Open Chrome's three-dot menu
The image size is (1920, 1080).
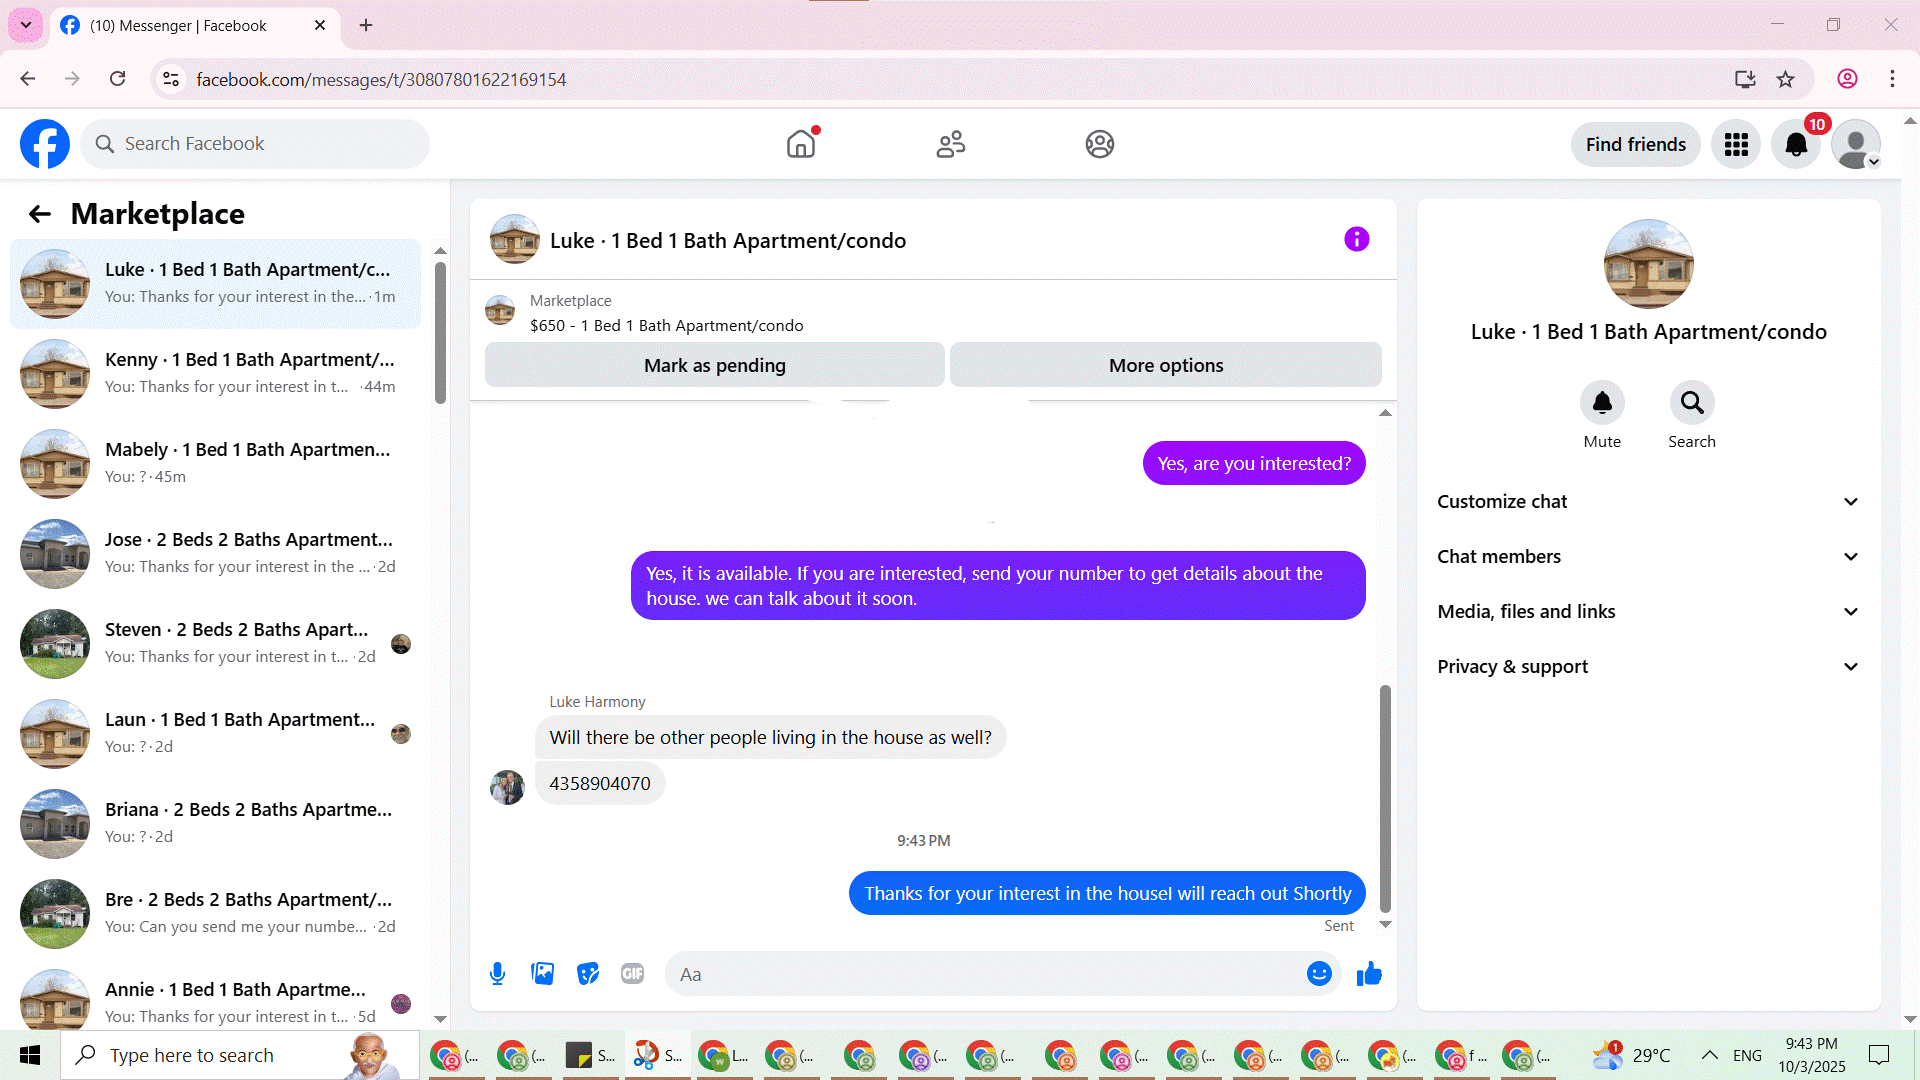point(1892,79)
